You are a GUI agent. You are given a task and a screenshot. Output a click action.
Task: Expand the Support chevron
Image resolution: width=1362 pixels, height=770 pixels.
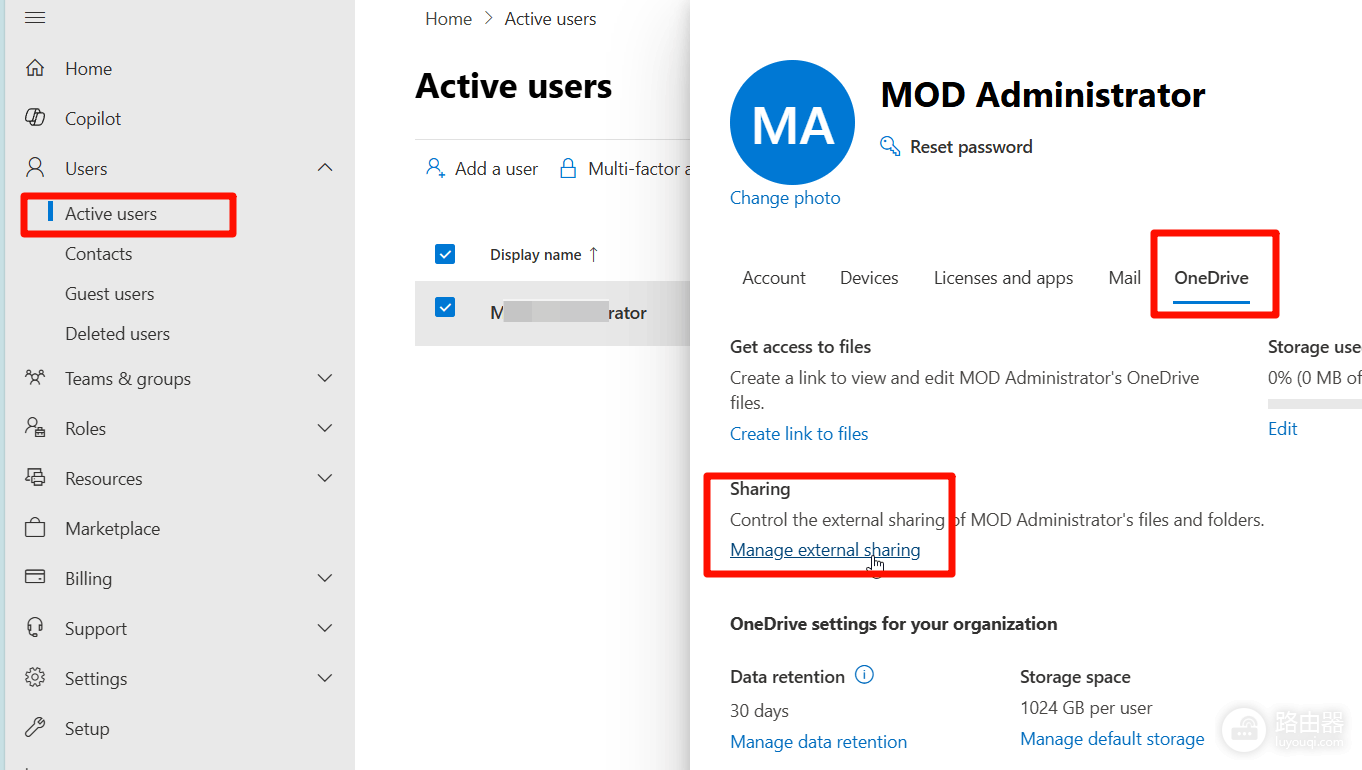(x=325, y=628)
